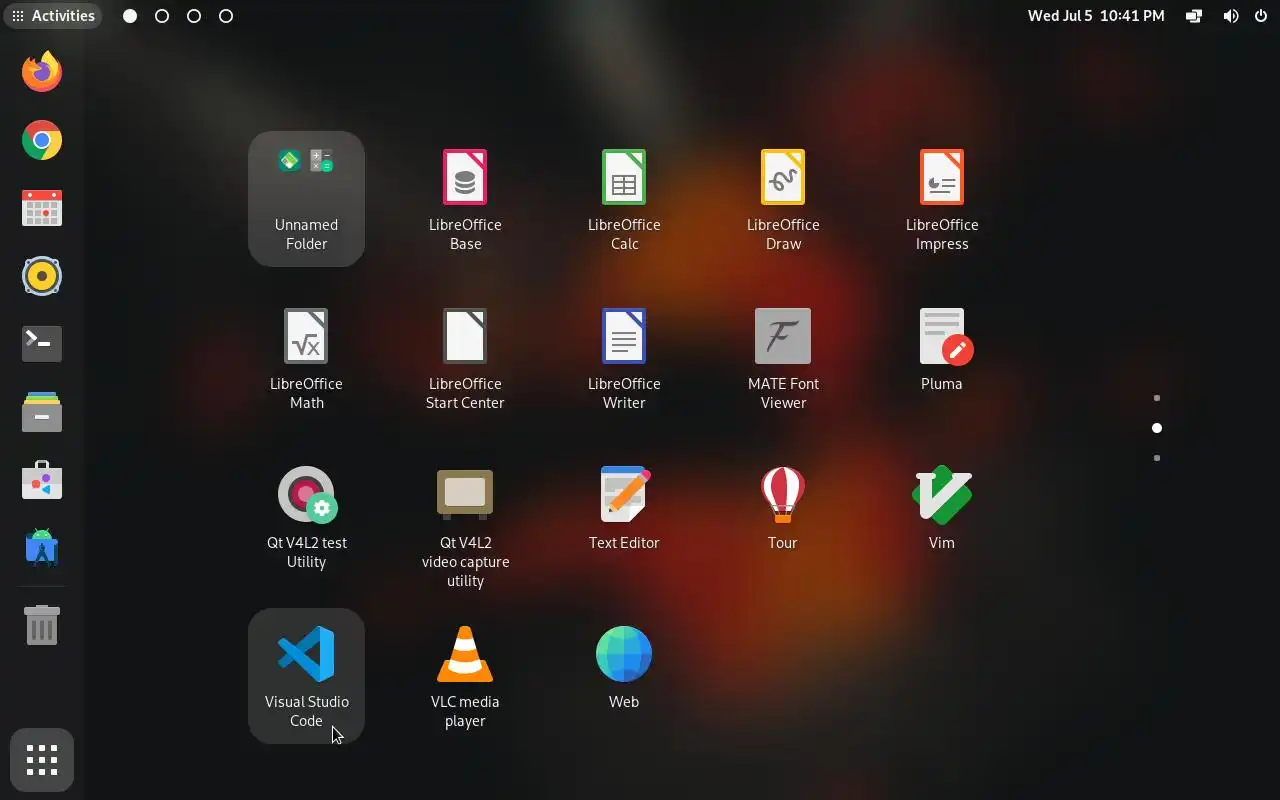1280x800 pixels.
Task: Launch Pluma editor
Action: point(942,348)
